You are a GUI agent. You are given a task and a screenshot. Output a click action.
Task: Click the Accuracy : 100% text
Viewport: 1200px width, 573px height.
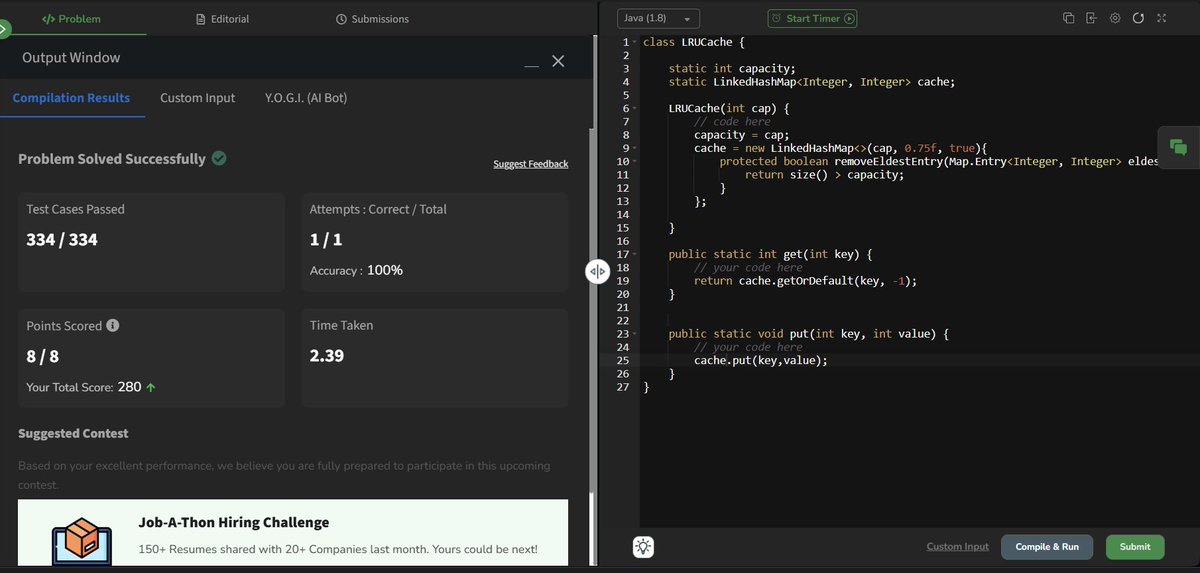[x=356, y=270]
